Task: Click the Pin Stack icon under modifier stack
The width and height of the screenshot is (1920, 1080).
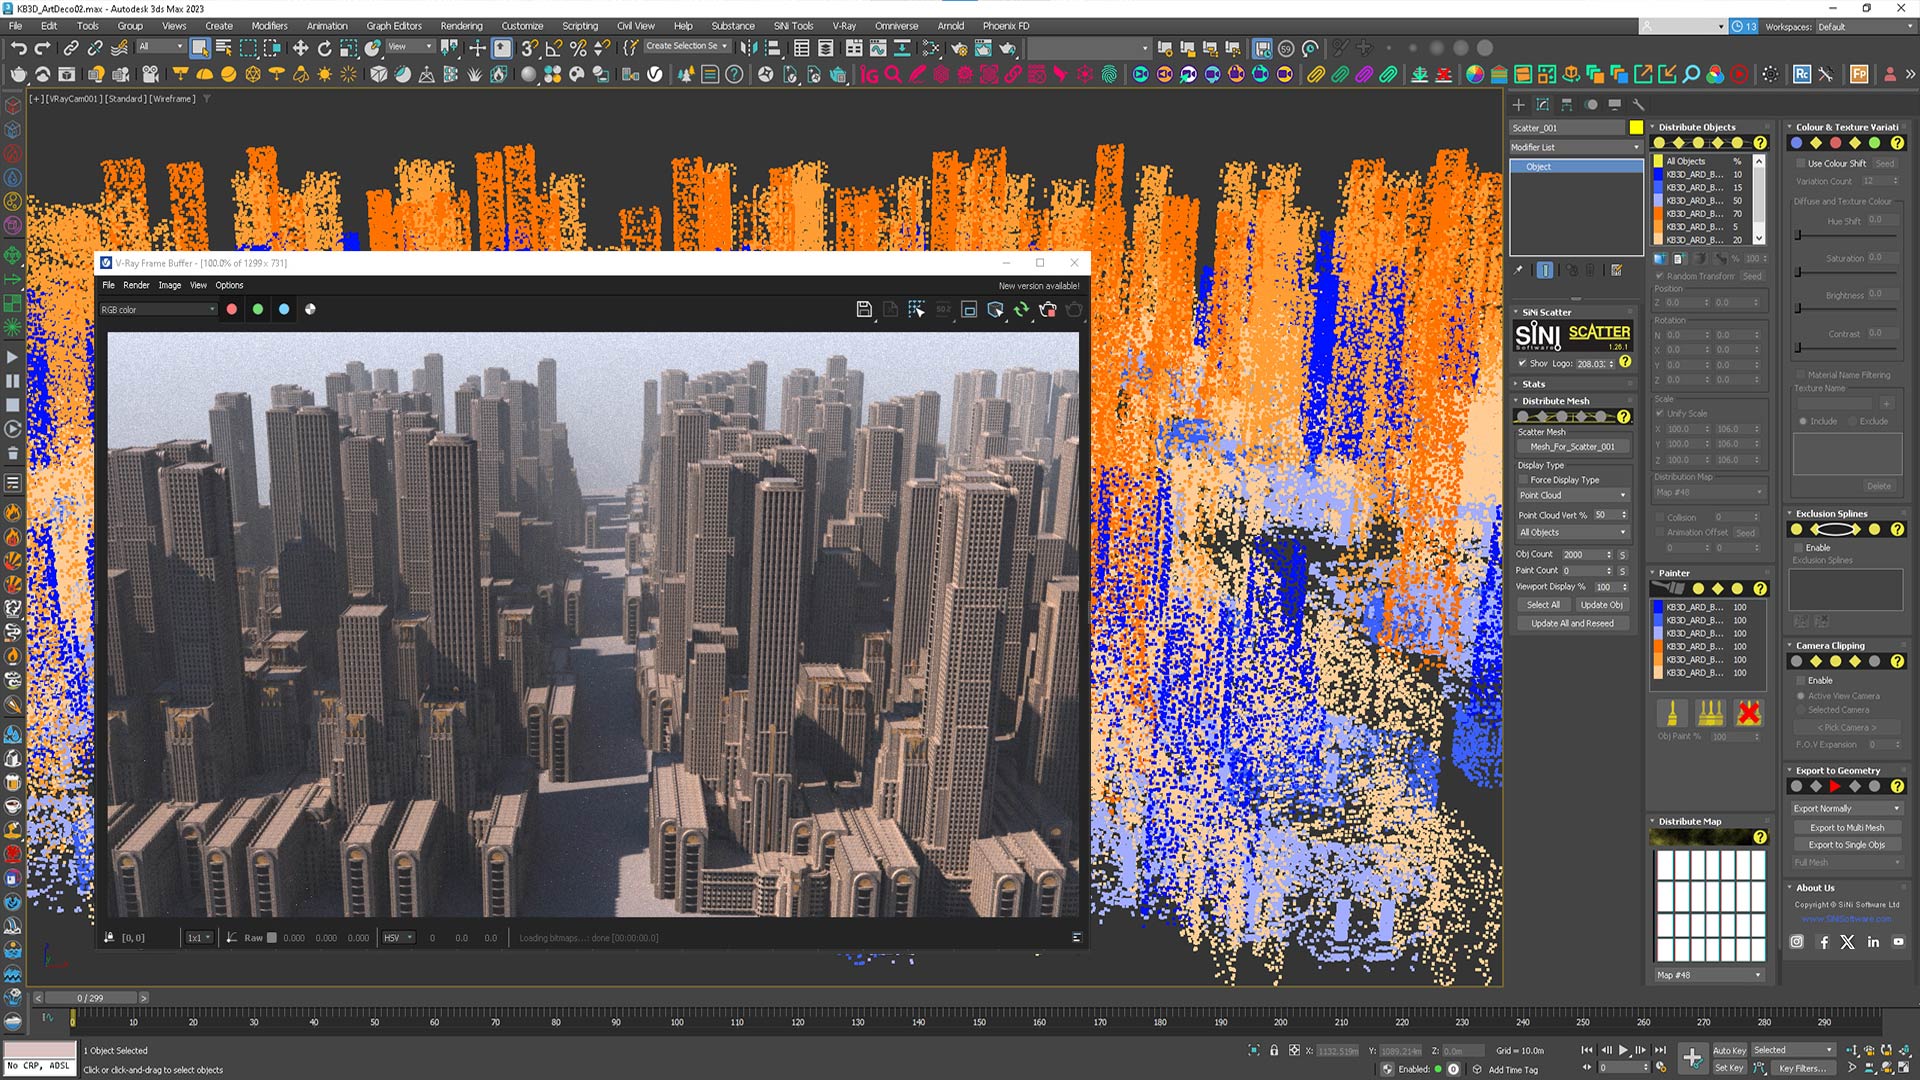Action: [x=1518, y=270]
